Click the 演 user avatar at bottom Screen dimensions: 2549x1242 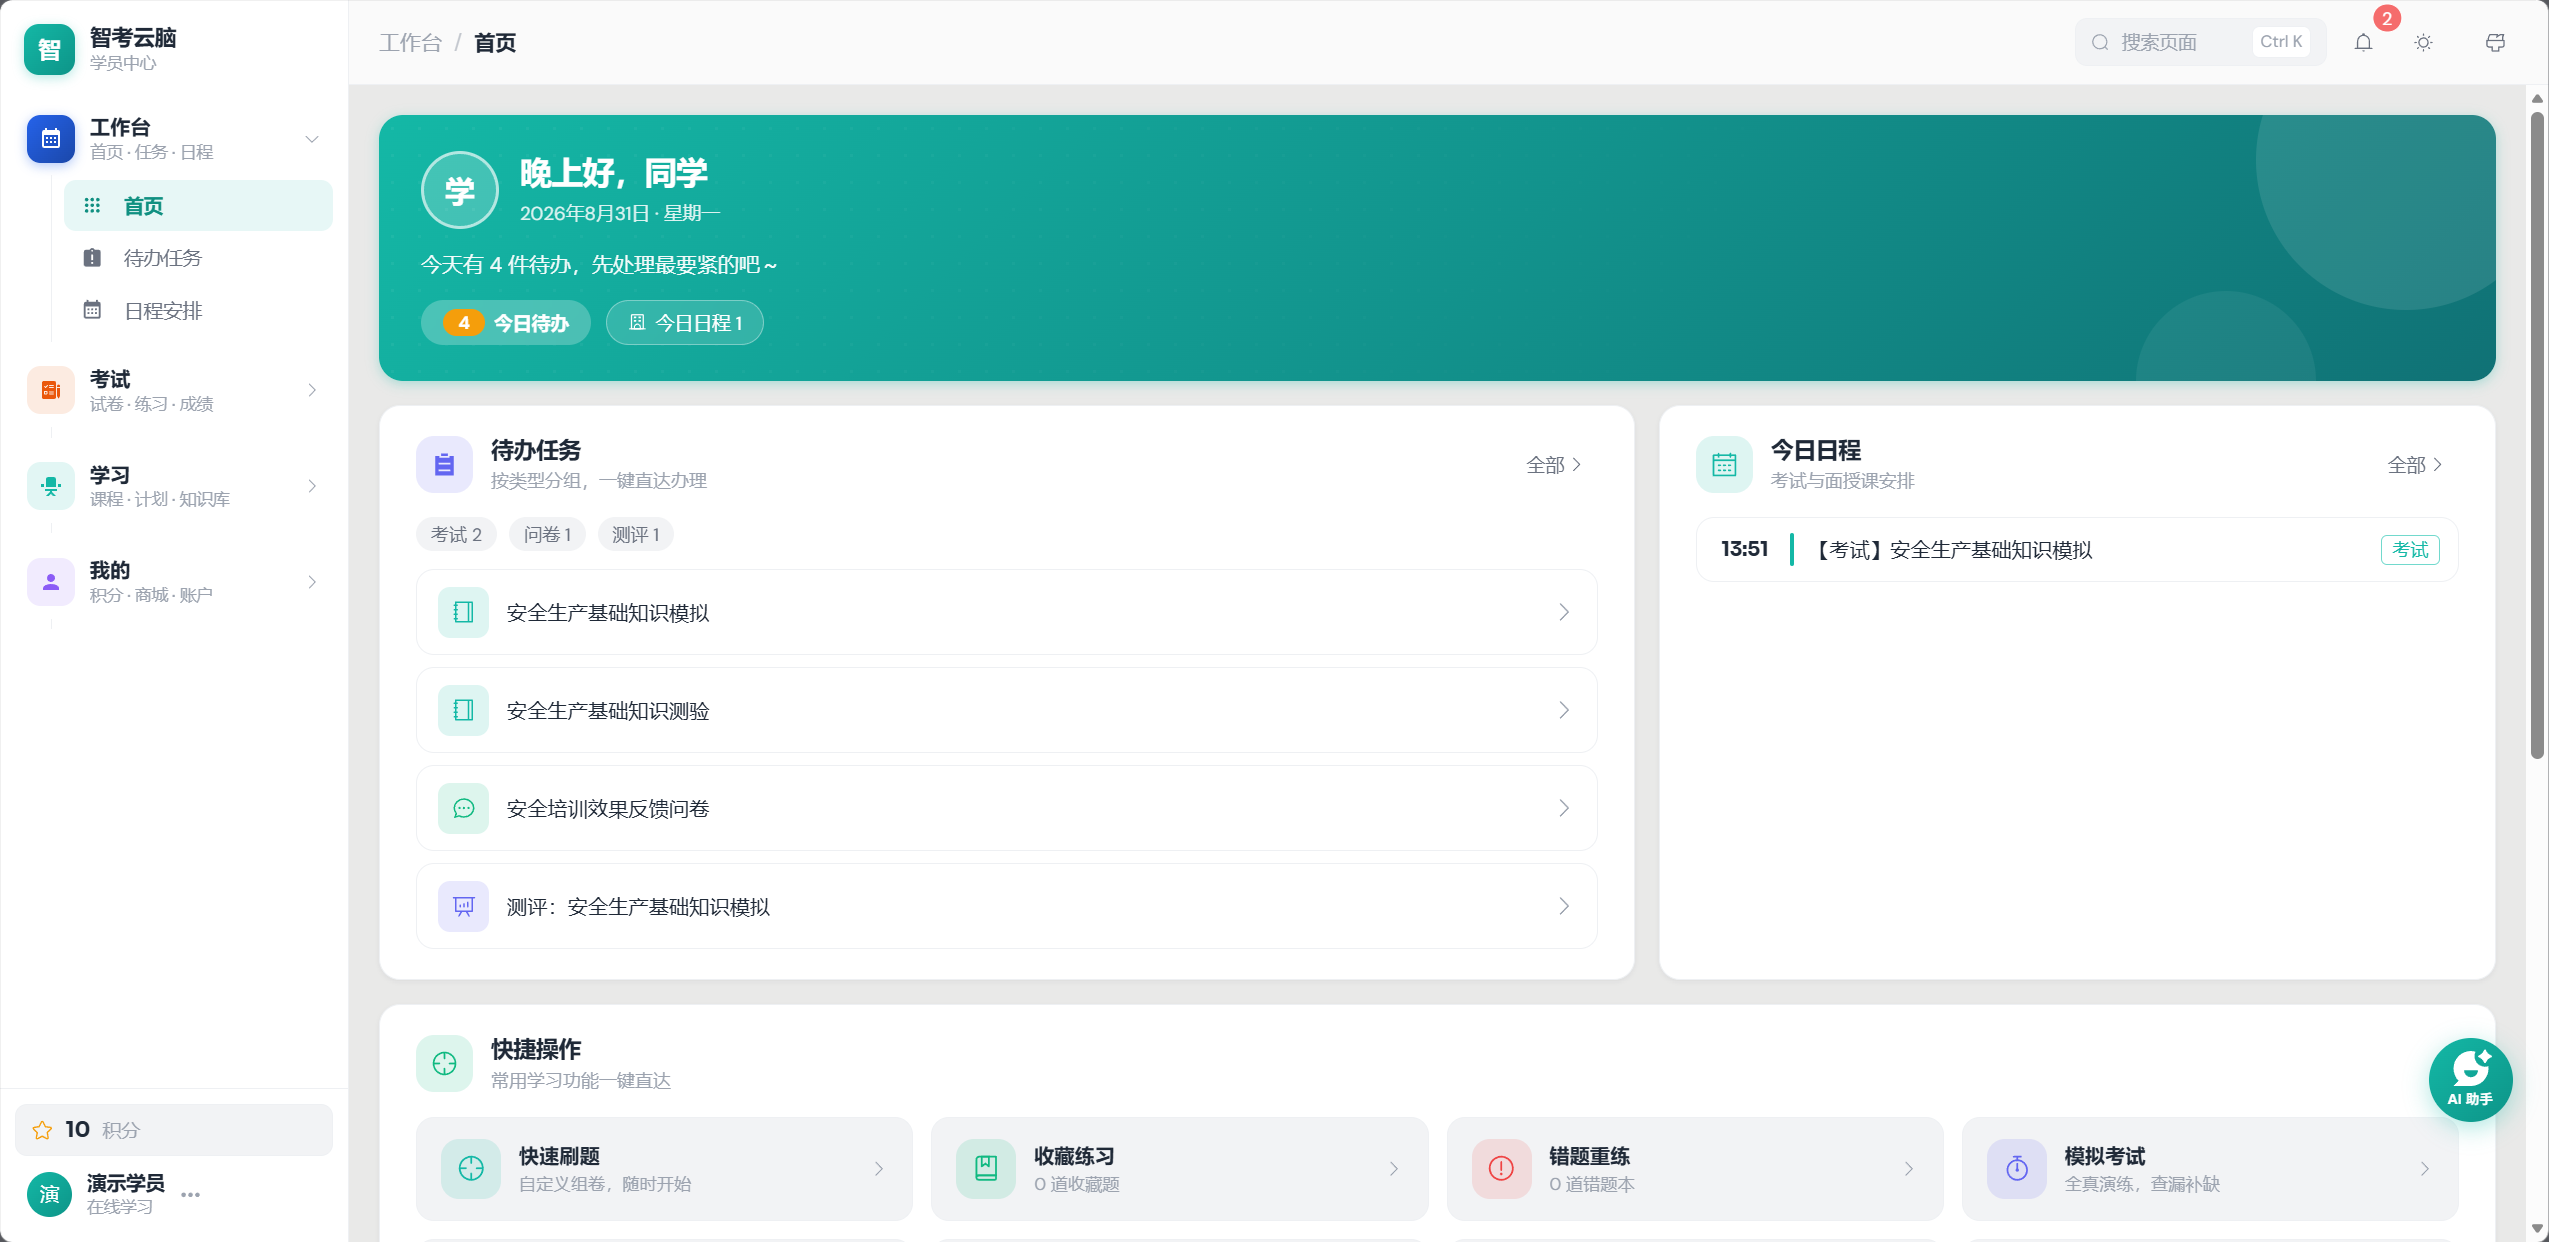(49, 1194)
